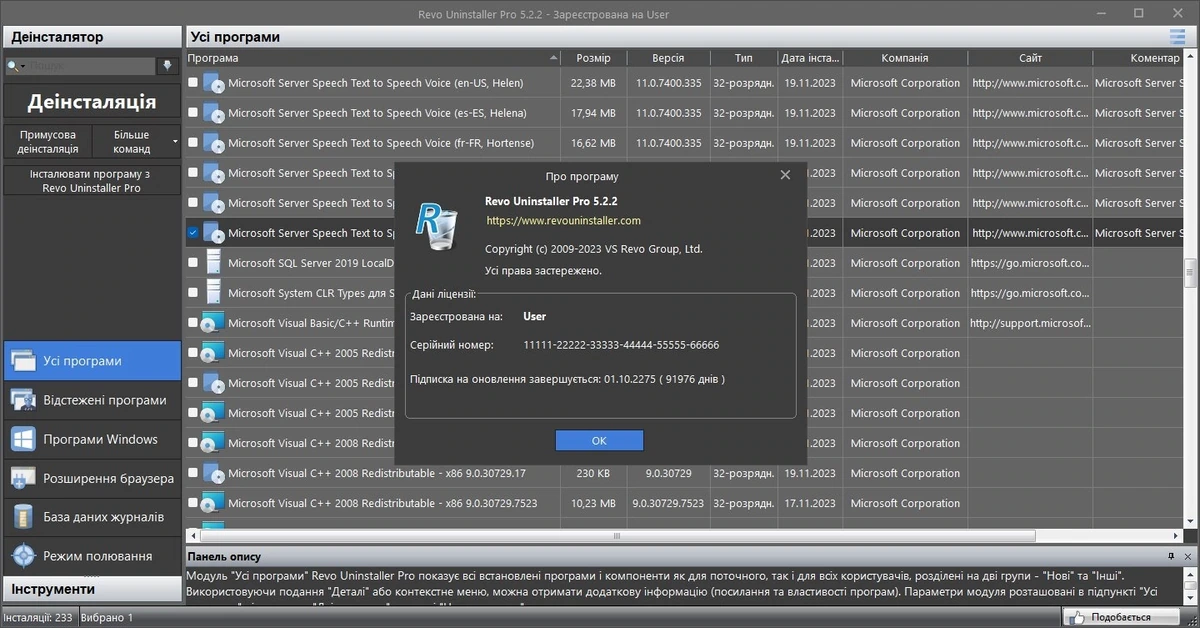Viewport: 1200px width, 628px height.
Task: Click icon of Visual C++ 2008 x86 9.0.30729.17
Action: 213,473
